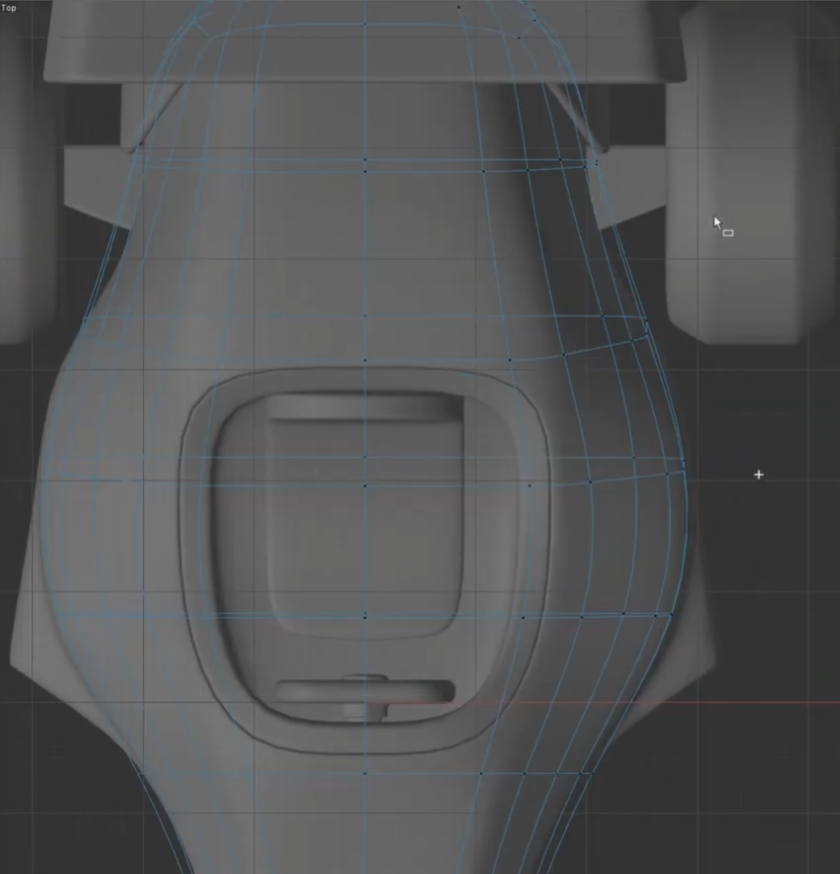The image size is (840, 874).
Task: Select the centerline vertex at the seat bottom
Action: click(365, 617)
